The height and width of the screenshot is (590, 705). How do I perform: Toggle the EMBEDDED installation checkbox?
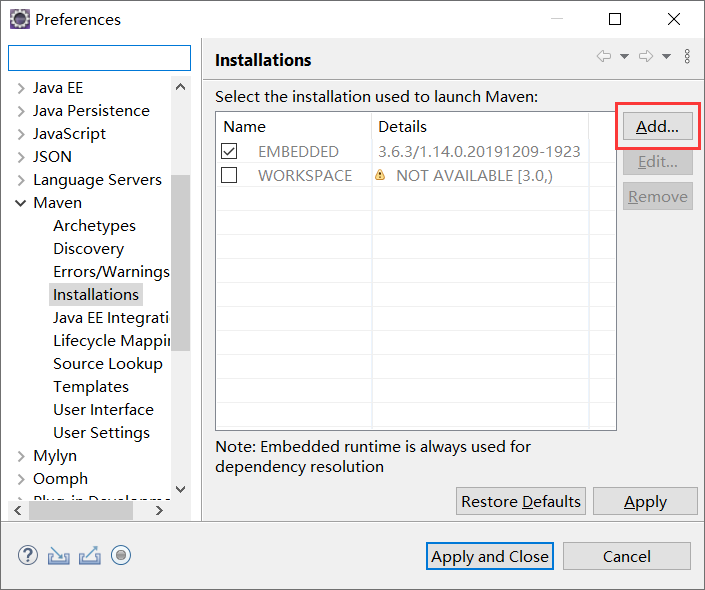pos(229,151)
